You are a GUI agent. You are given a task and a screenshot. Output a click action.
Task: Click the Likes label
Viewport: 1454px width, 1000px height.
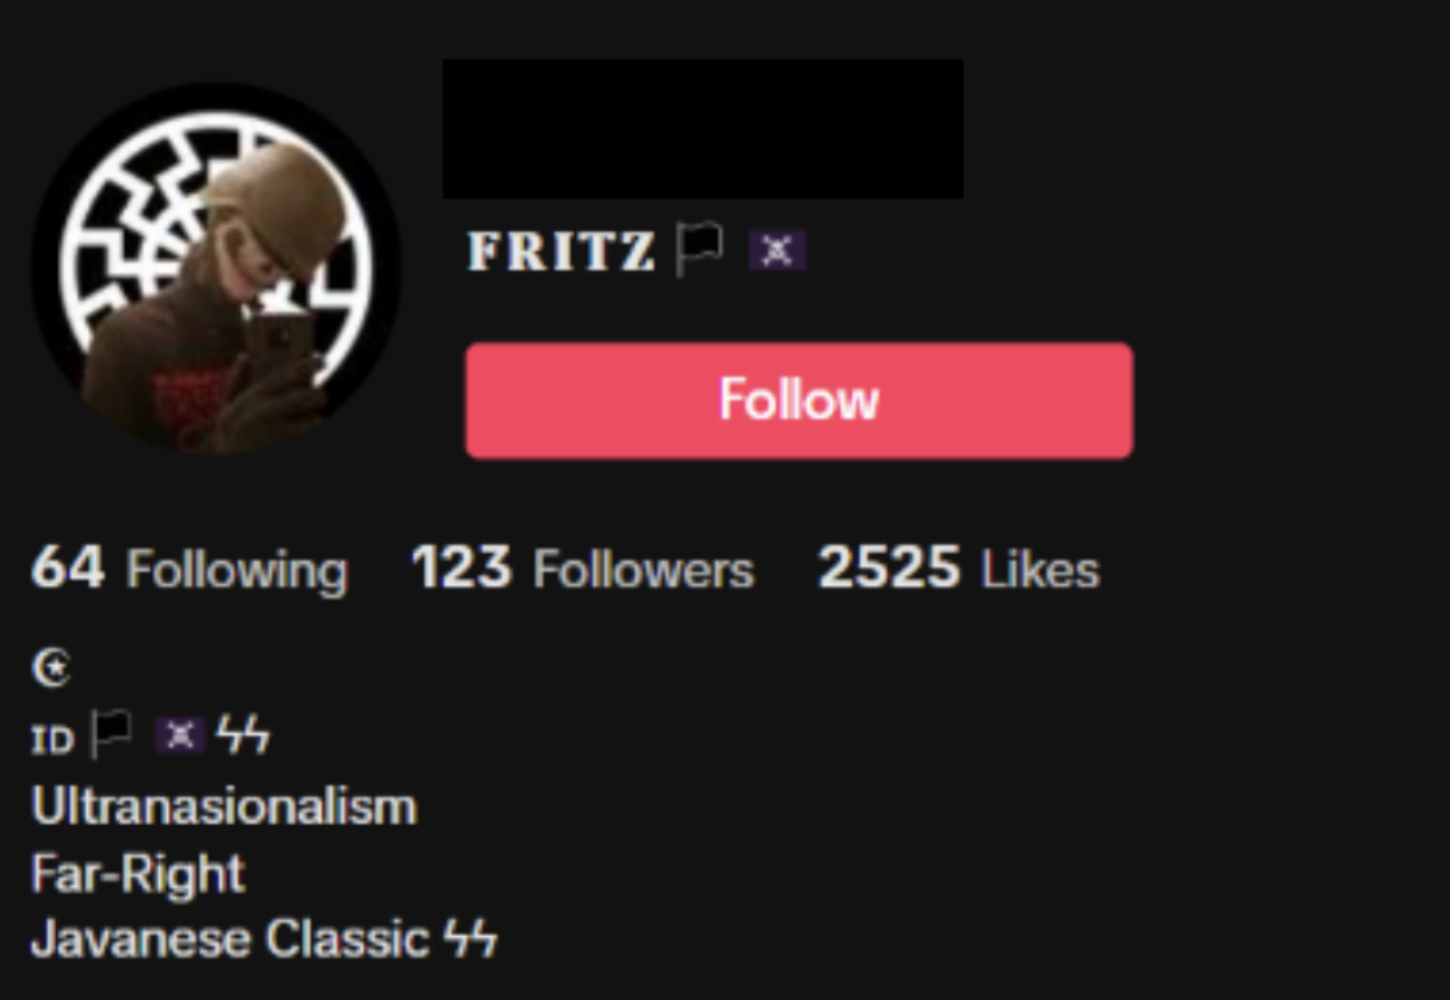[1040, 569]
